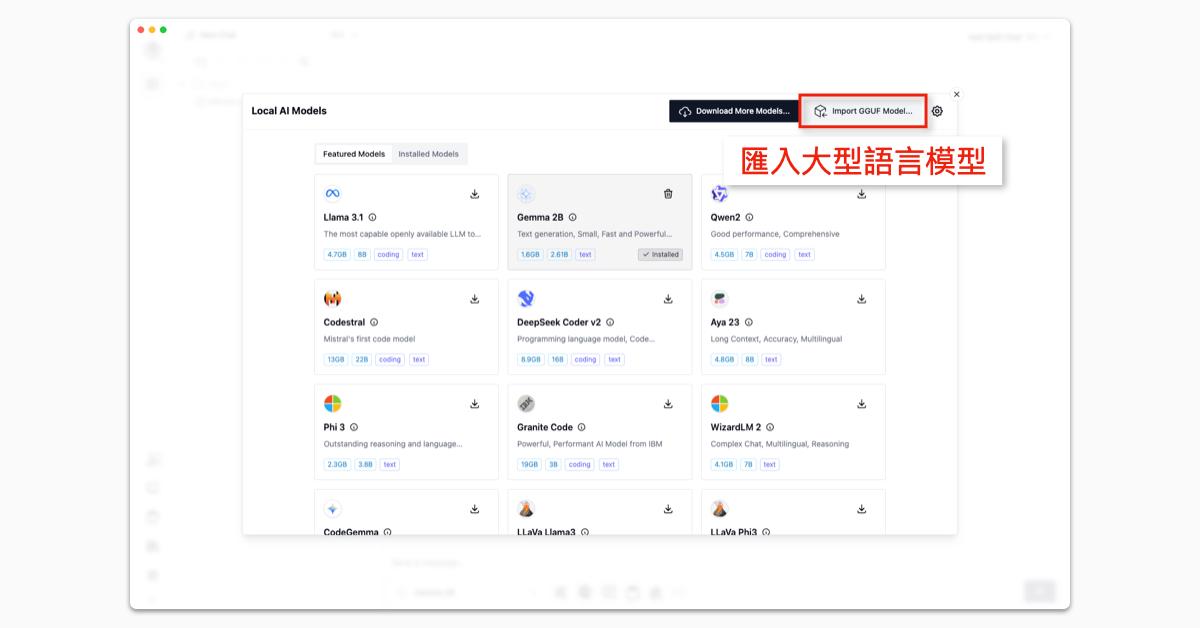Image resolution: width=1200 pixels, height=628 pixels.
Task: Click the Meta logo on Llama 3.1 card
Action: [333, 194]
